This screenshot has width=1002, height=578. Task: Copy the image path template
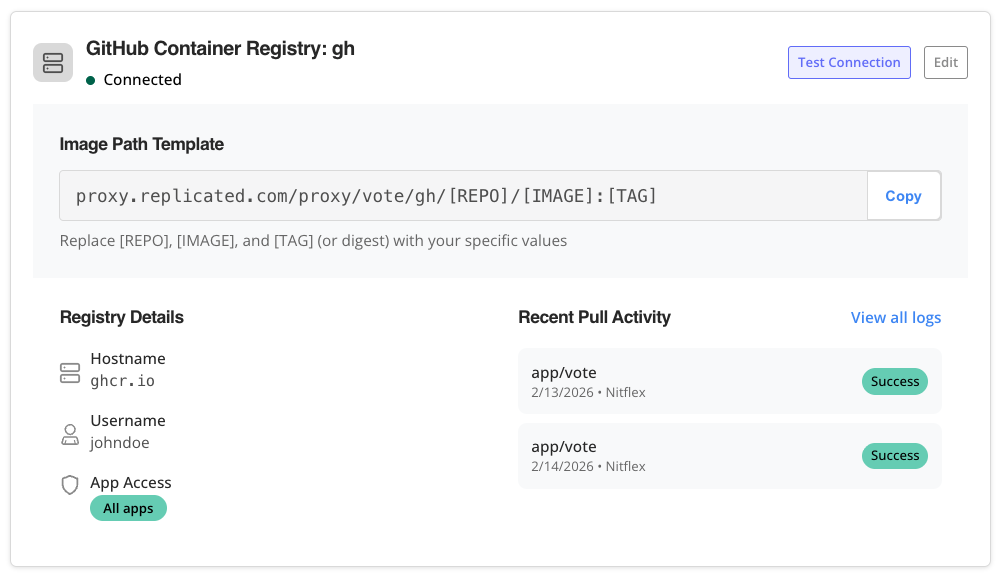[903, 195]
